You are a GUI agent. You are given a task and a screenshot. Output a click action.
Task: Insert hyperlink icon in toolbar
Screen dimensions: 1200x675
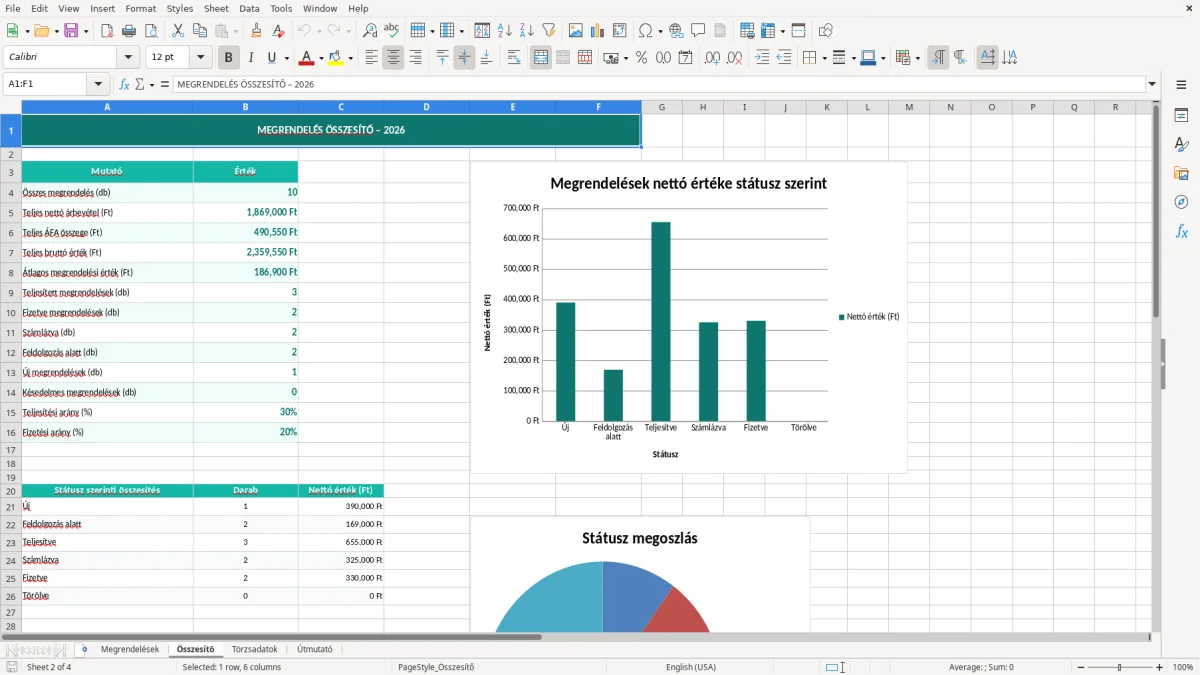[x=676, y=31]
